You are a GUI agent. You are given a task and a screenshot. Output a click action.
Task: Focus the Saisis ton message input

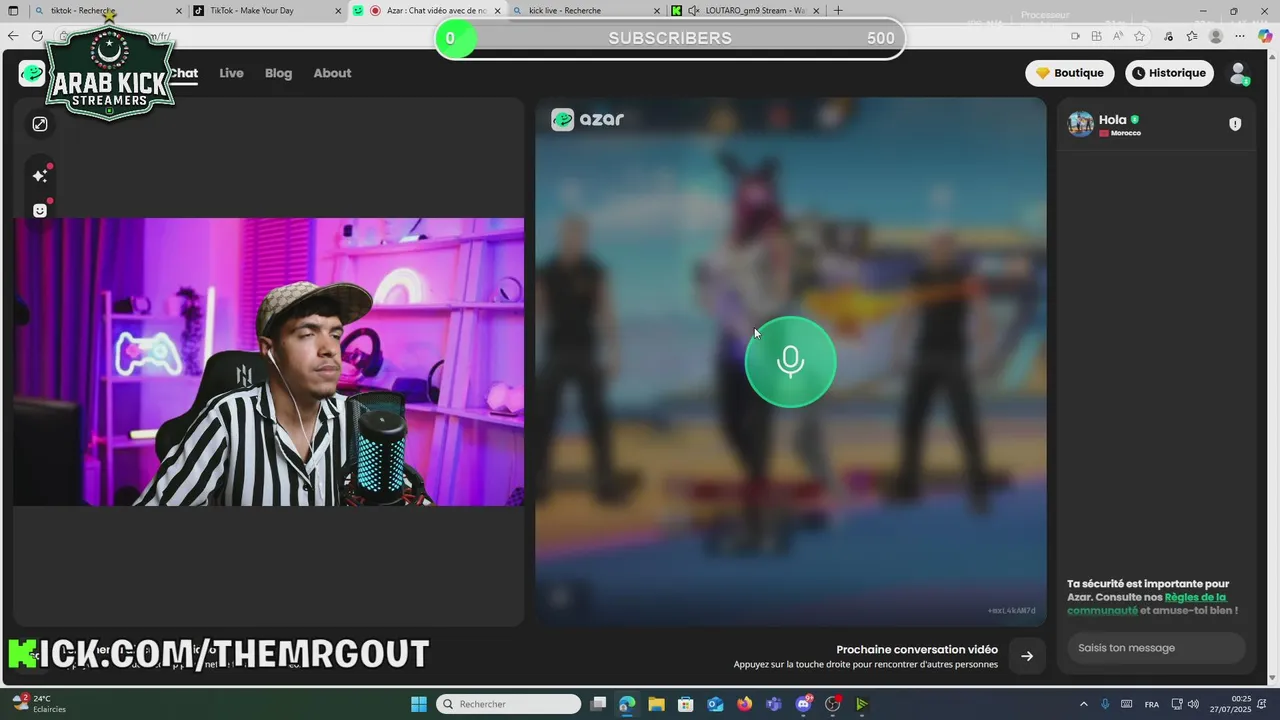[1156, 648]
